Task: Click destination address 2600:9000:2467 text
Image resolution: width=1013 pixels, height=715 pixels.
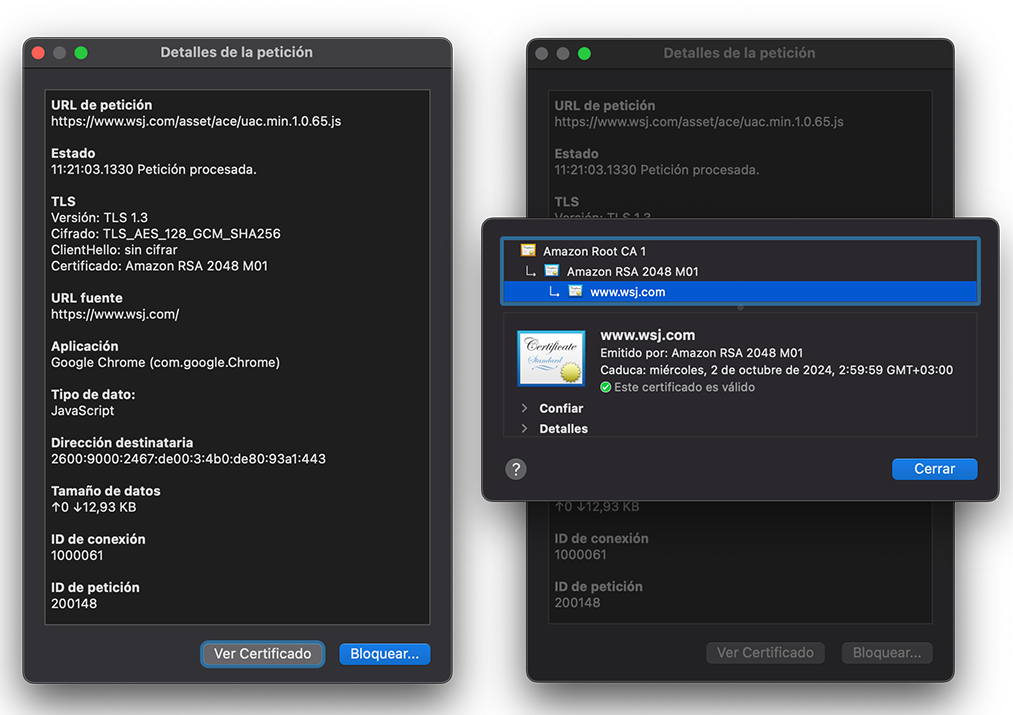Action: click(188, 459)
